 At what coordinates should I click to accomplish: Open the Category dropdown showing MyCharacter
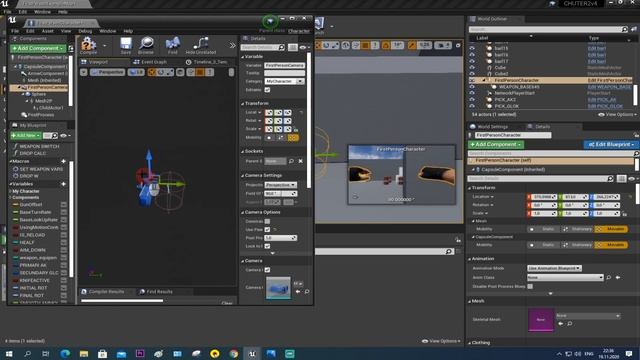click(284, 81)
